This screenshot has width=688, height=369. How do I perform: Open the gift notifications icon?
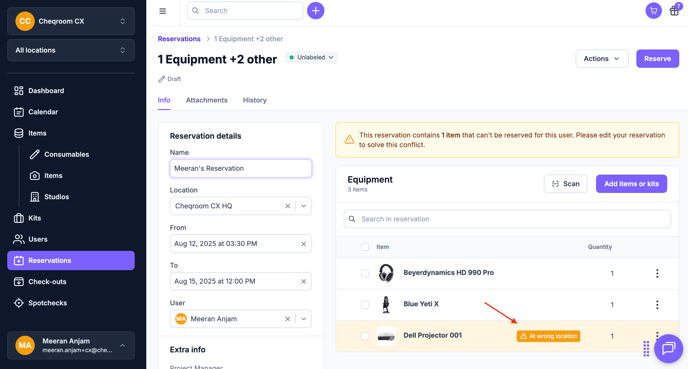[x=674, y=11]
